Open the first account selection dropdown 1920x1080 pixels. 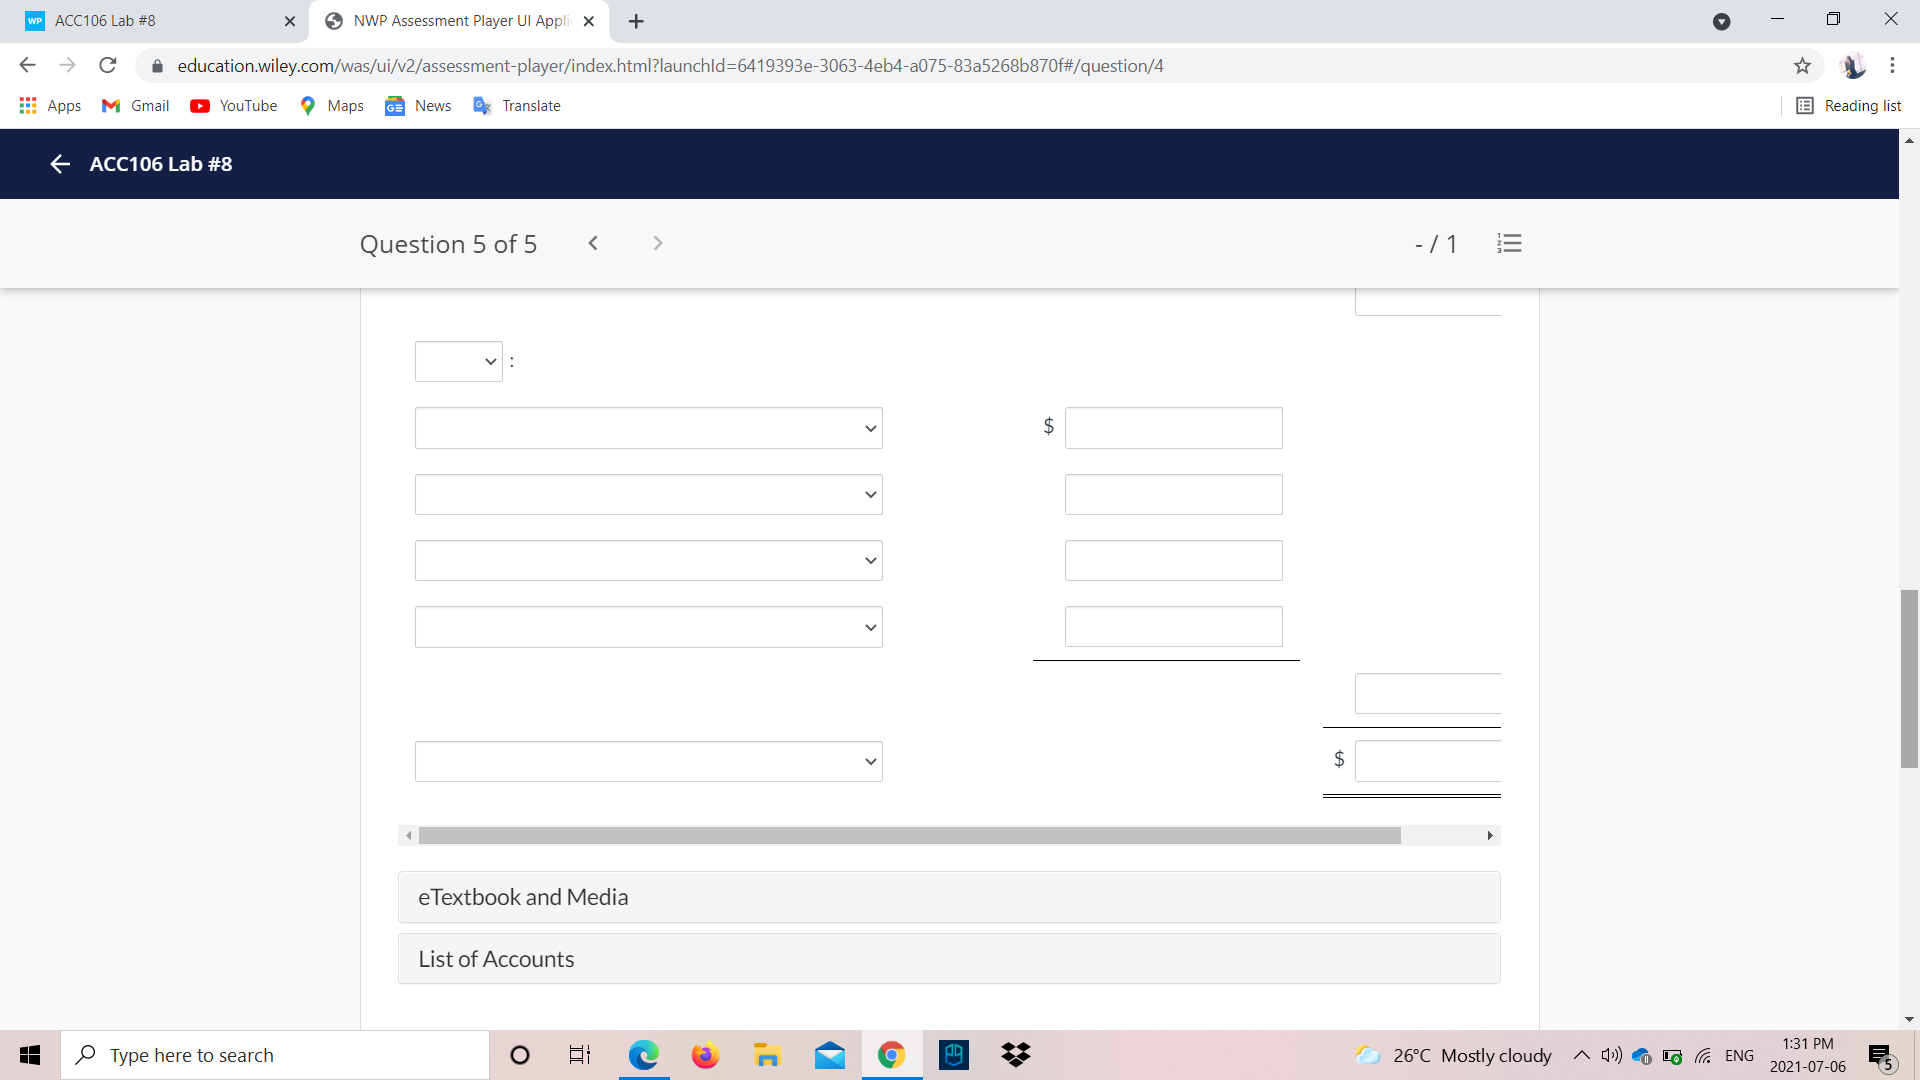click(648, 427)
